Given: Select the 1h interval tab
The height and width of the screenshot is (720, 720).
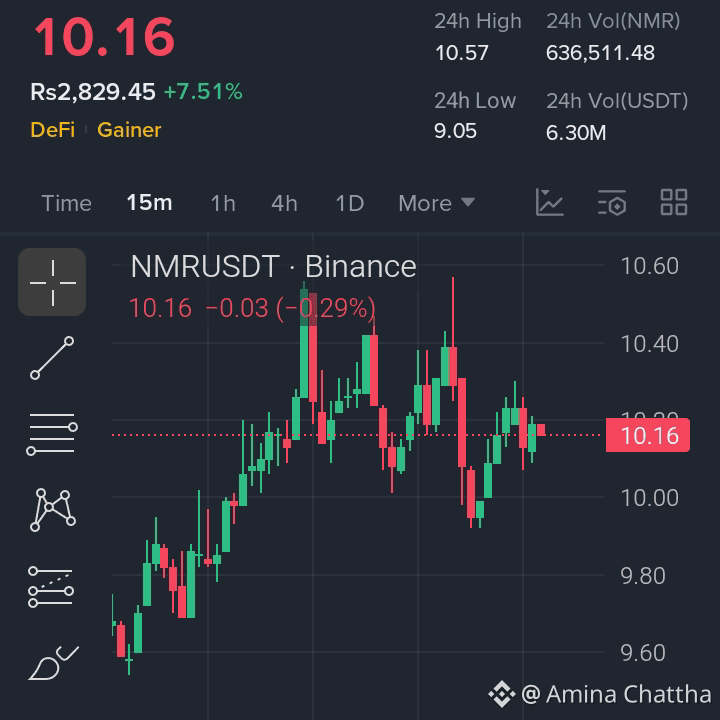Looking at the screenshot, I should (x=223, y=203).
